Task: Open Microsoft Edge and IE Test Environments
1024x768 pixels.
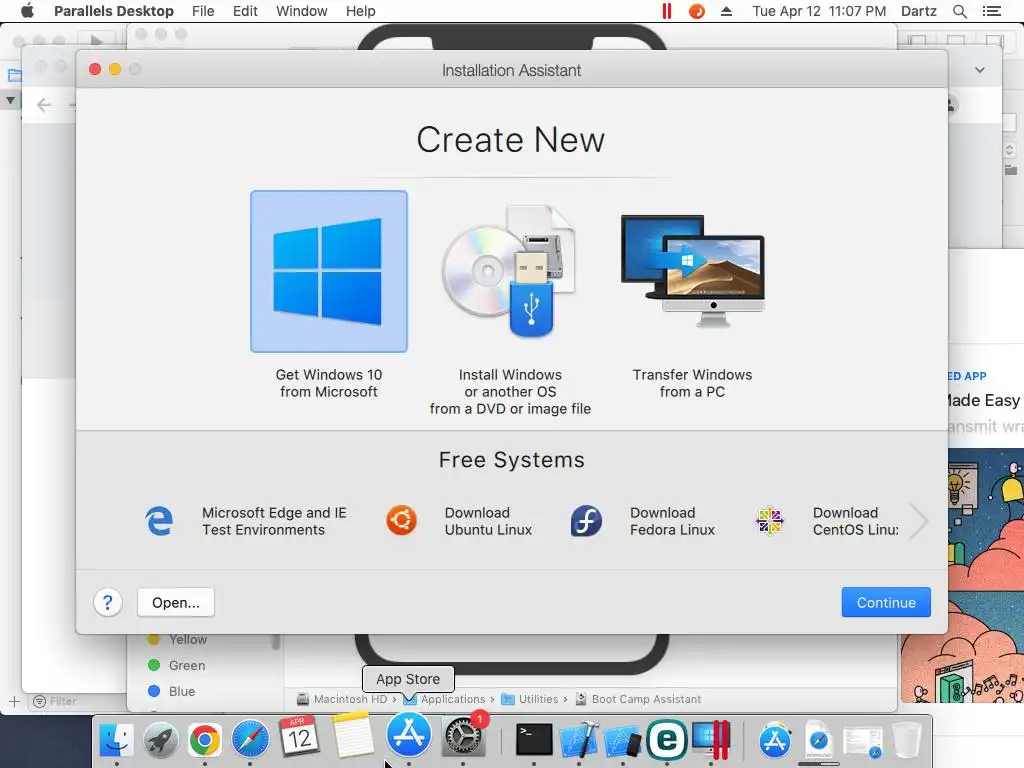Action: tap(274, 521)
